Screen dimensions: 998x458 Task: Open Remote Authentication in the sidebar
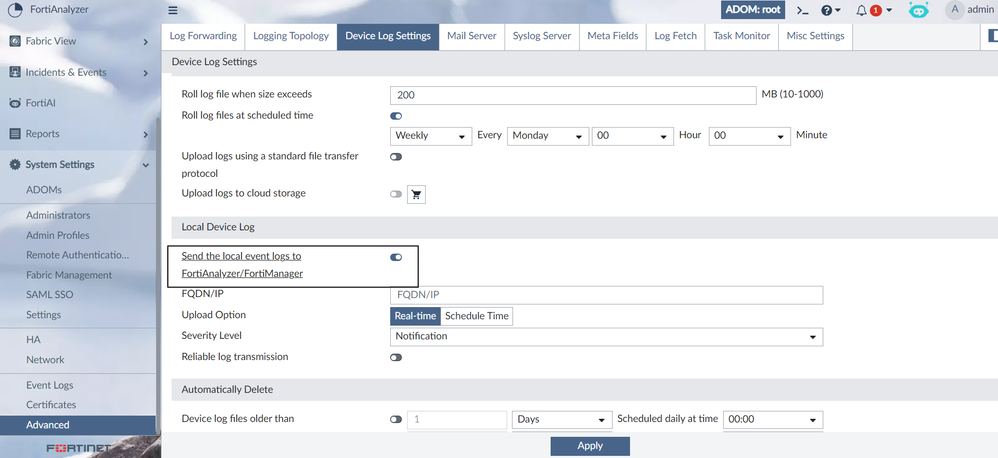[x=78, y=254]
